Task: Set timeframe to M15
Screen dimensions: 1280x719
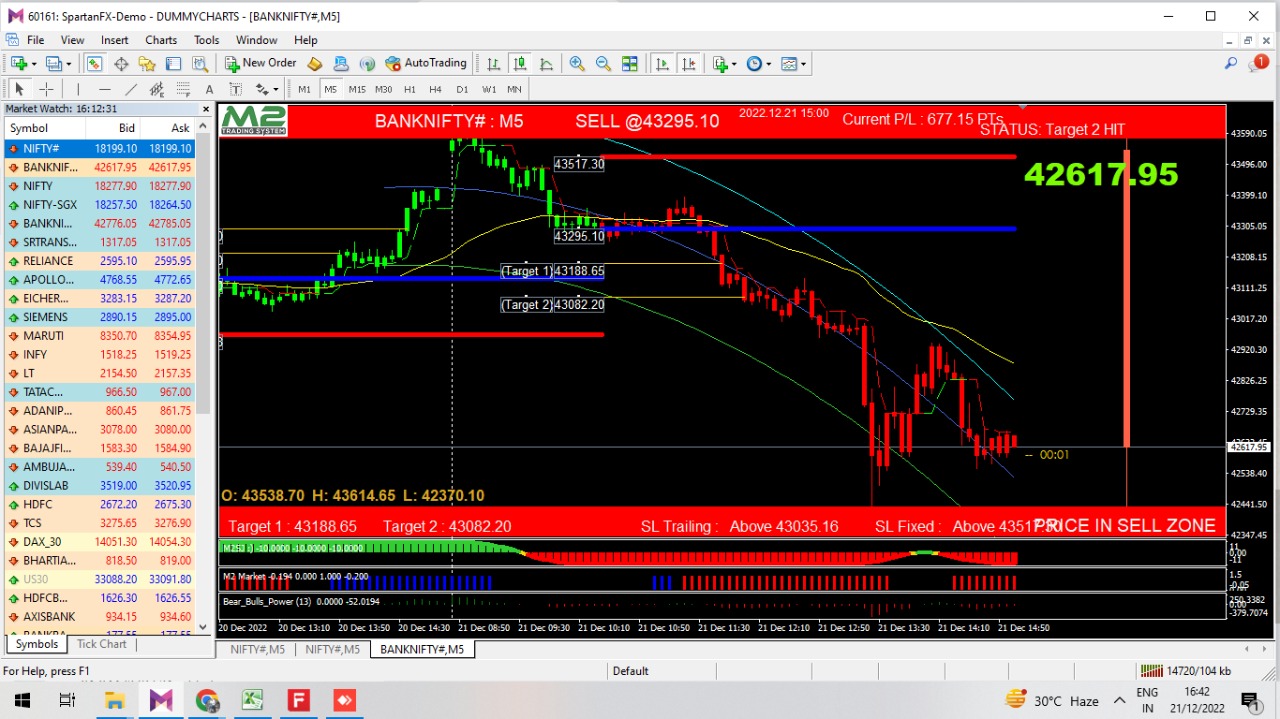Action: pos(357,89)
